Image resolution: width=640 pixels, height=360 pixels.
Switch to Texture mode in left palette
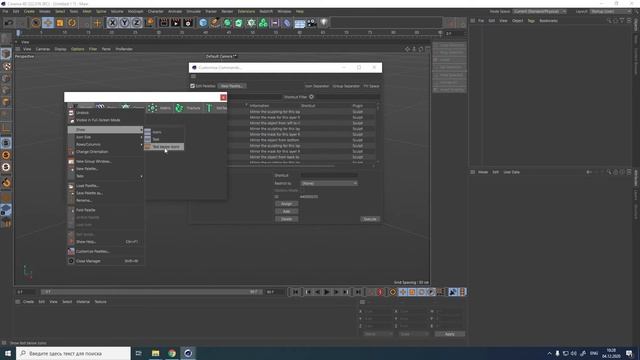tap(6, 66)
